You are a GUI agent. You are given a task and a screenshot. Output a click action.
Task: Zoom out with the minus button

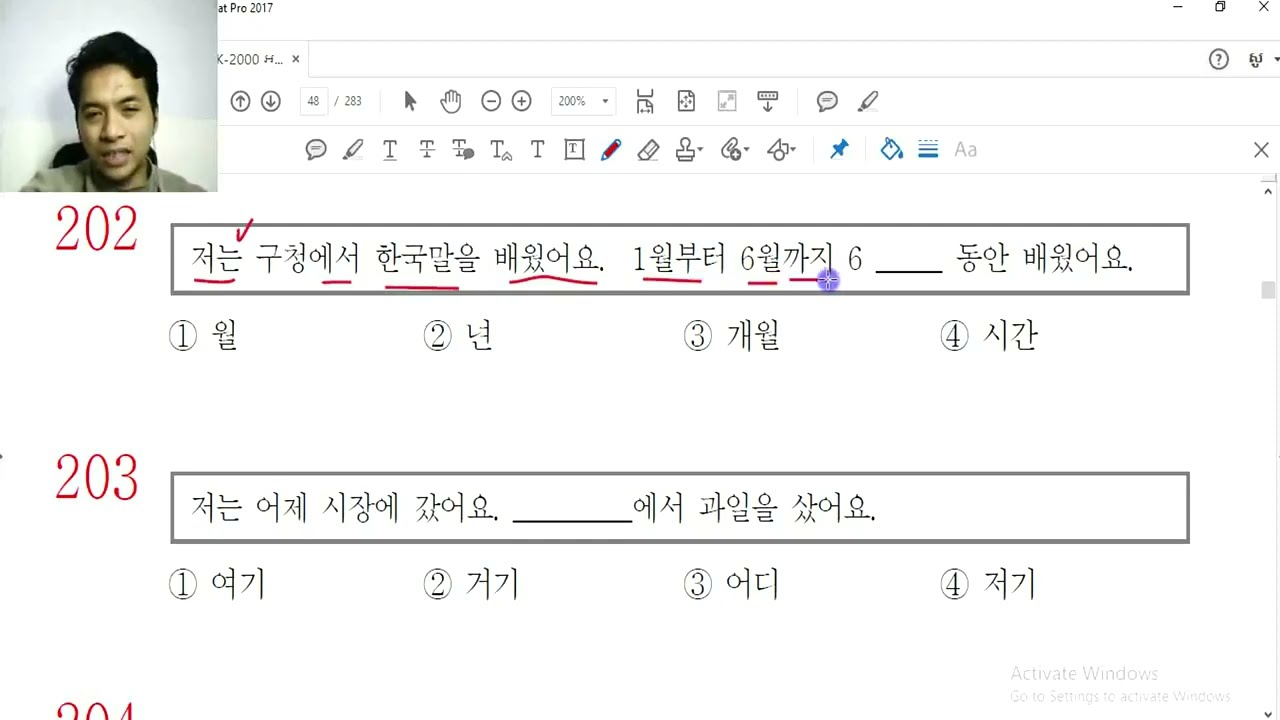490,101
